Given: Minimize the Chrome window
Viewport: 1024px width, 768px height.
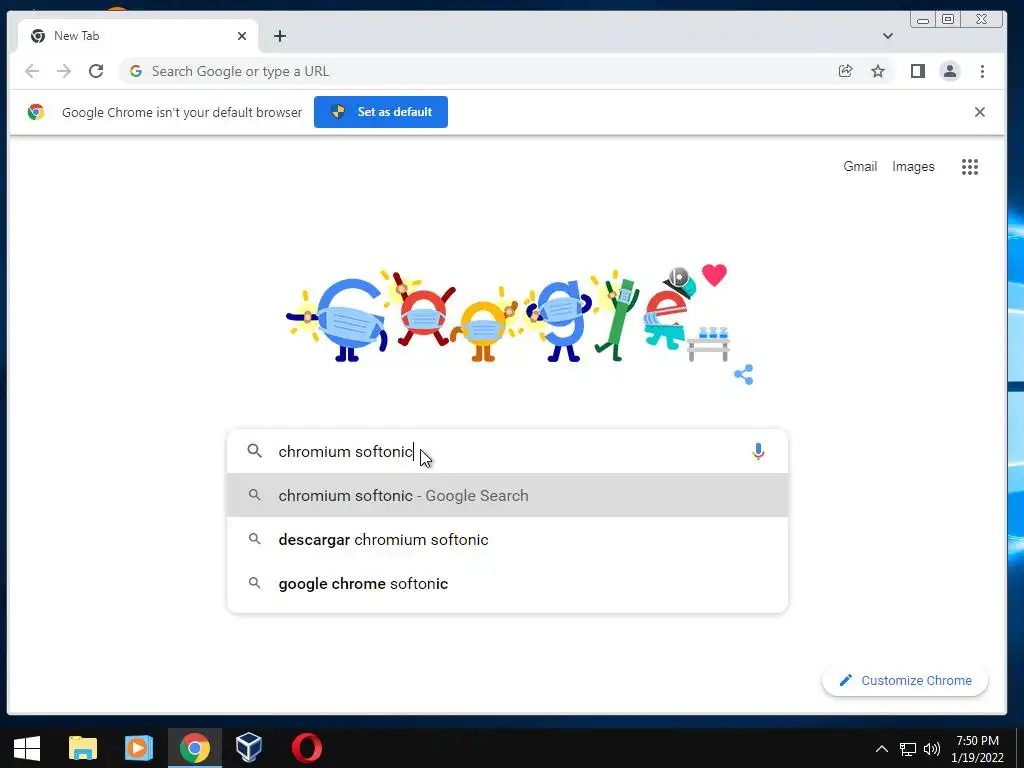Looking at the screenshot, I should [x=922, y=20].
